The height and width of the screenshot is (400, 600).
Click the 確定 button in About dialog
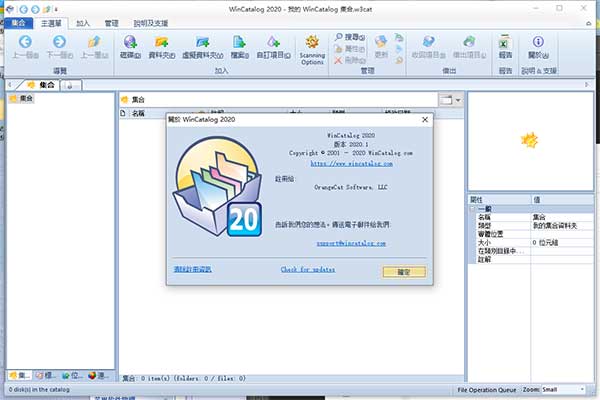pyautogui.click(x=404, y=272)
